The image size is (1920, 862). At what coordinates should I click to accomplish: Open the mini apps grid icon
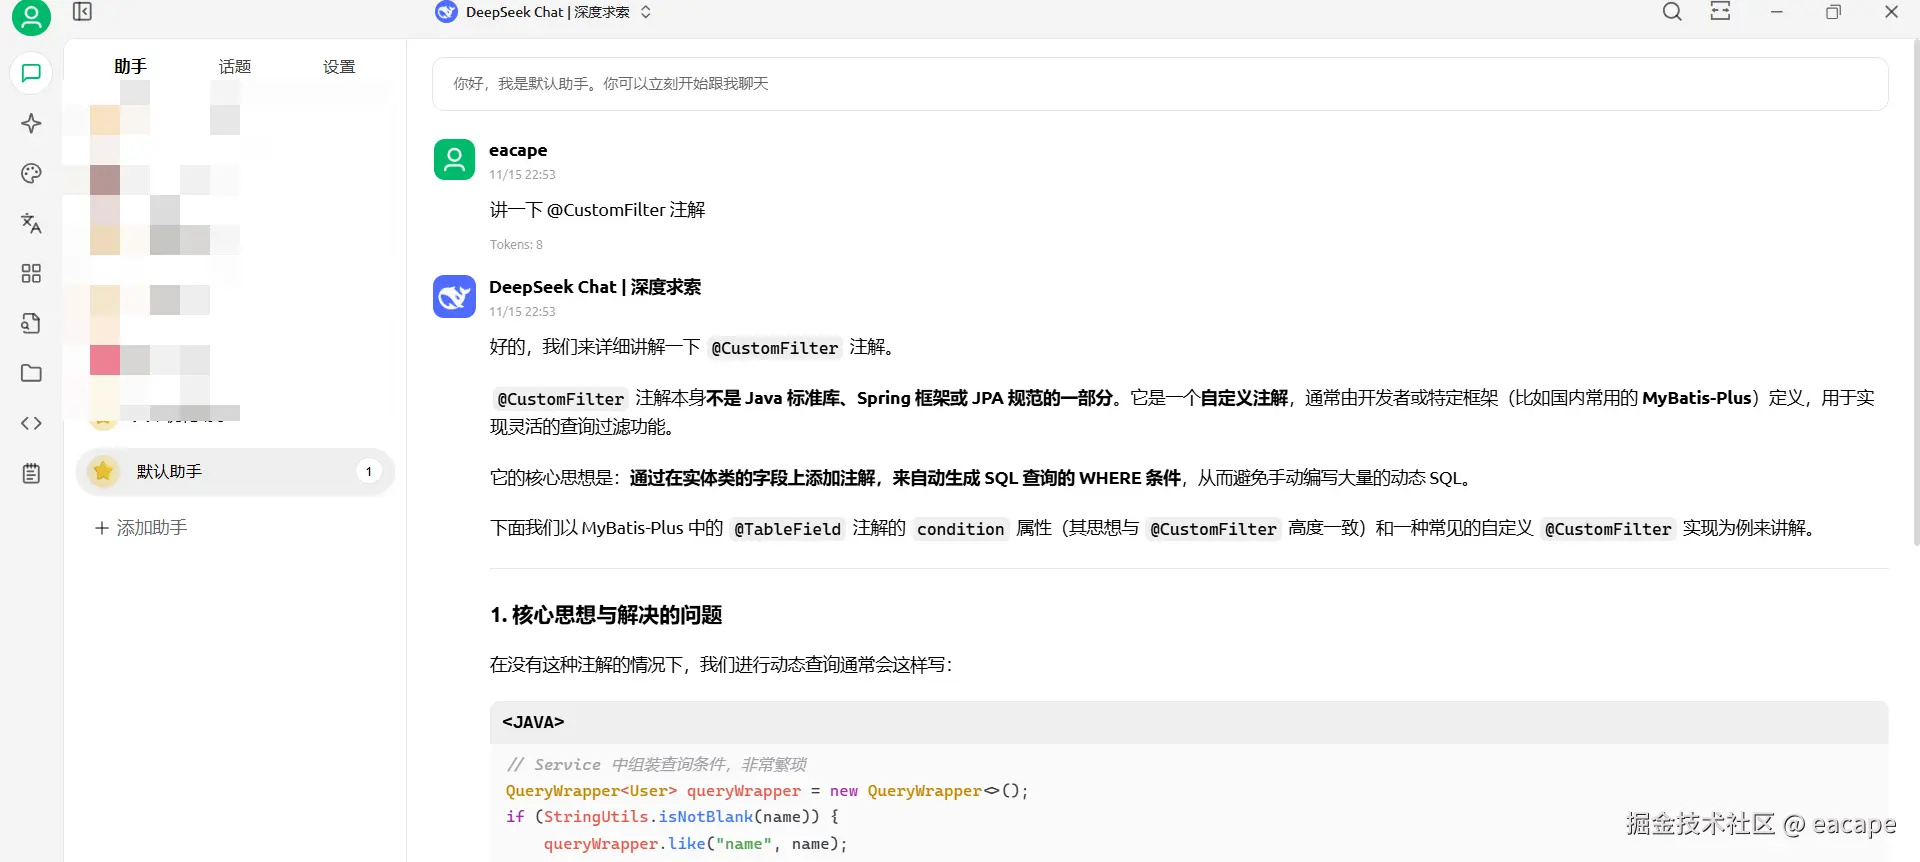31,273
